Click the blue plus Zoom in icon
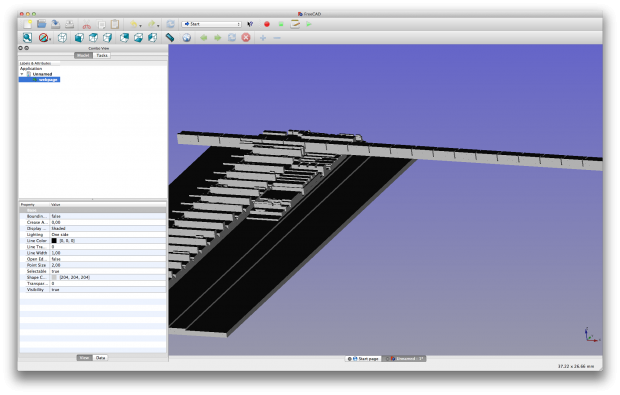Viewport: 620px width, 395px height. [263, 38]
